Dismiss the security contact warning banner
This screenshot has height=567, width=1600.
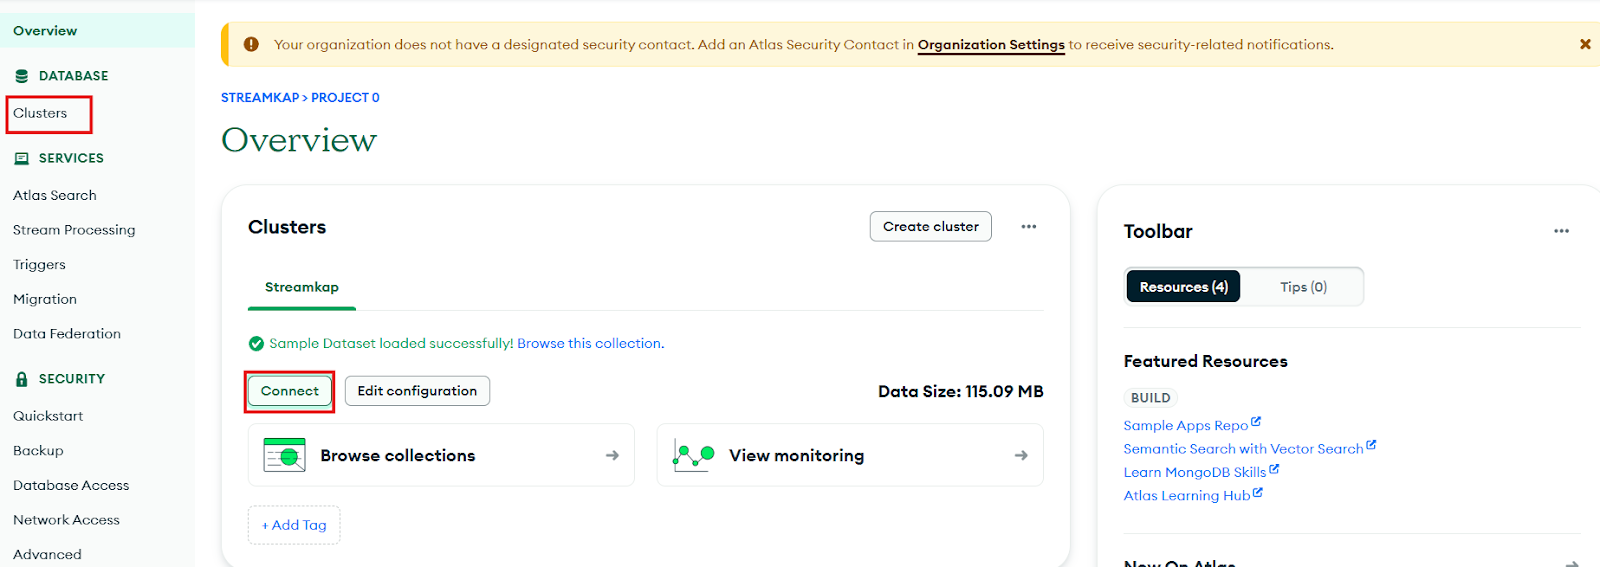[x=1585, y=44]
